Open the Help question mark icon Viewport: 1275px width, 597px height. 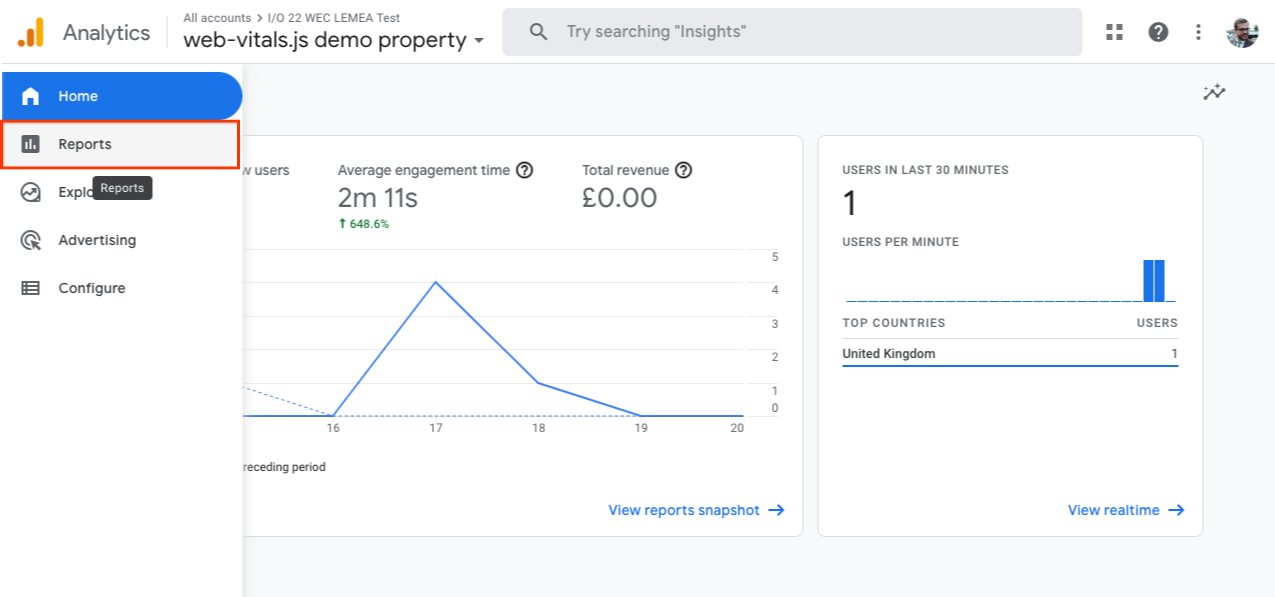1158,32
